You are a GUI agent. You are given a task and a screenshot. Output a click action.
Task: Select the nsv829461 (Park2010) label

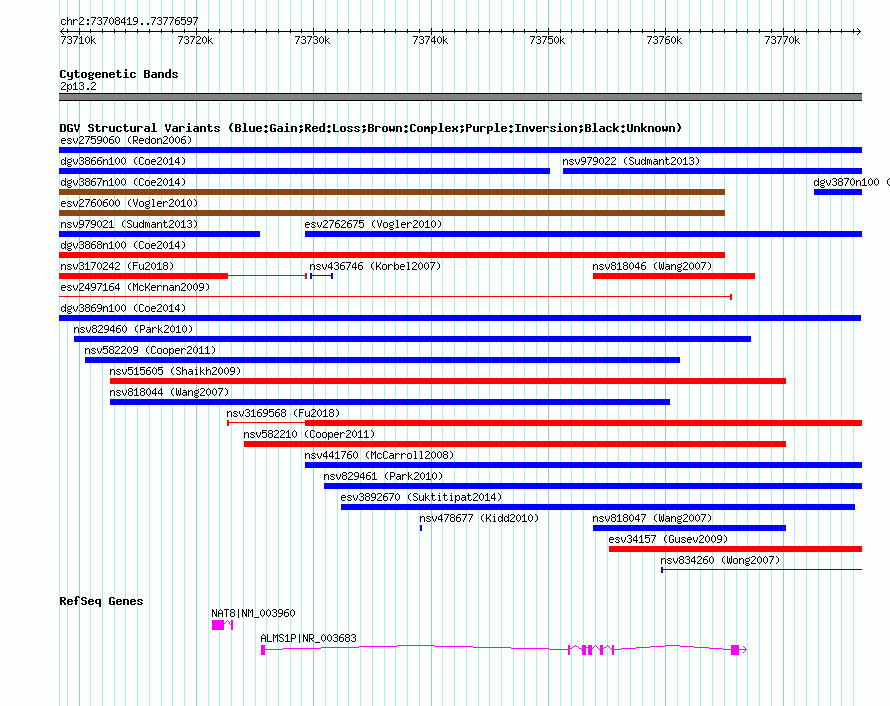click(x=383, y=476)
